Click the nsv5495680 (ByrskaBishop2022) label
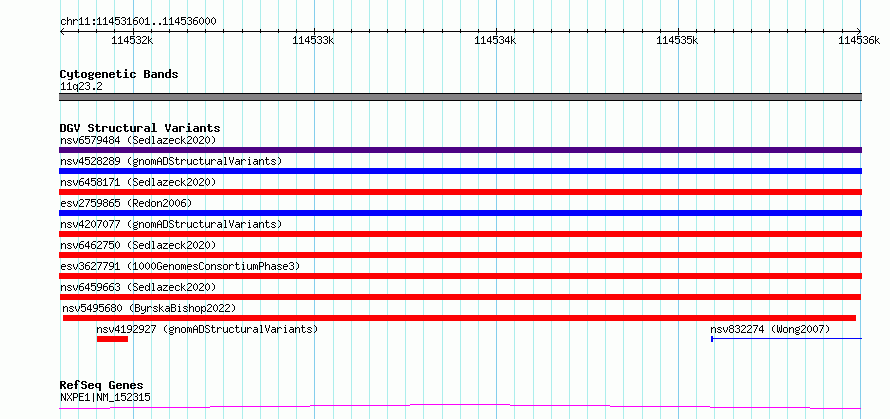 coord(149,308)
